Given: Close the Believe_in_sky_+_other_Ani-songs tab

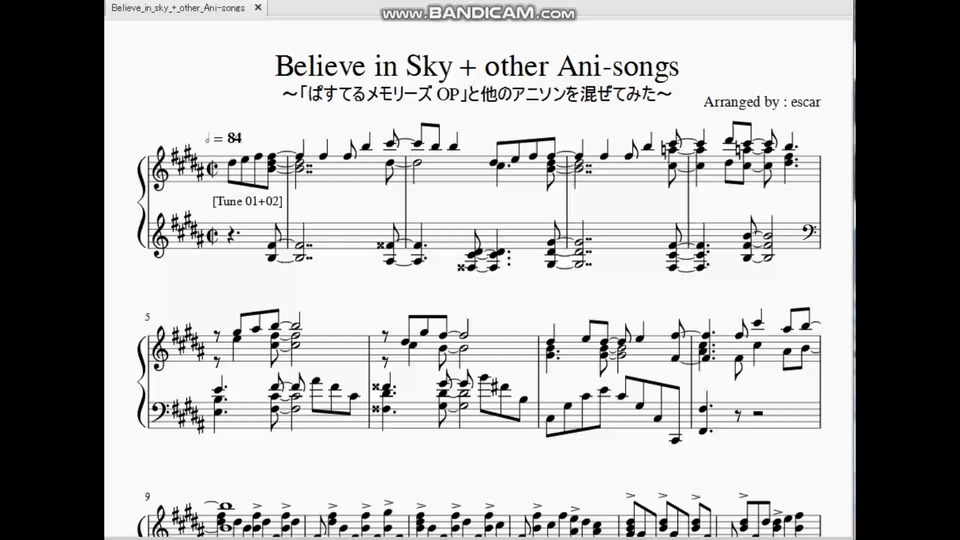Looking at the screenshot, I should (x=258, y=8).
